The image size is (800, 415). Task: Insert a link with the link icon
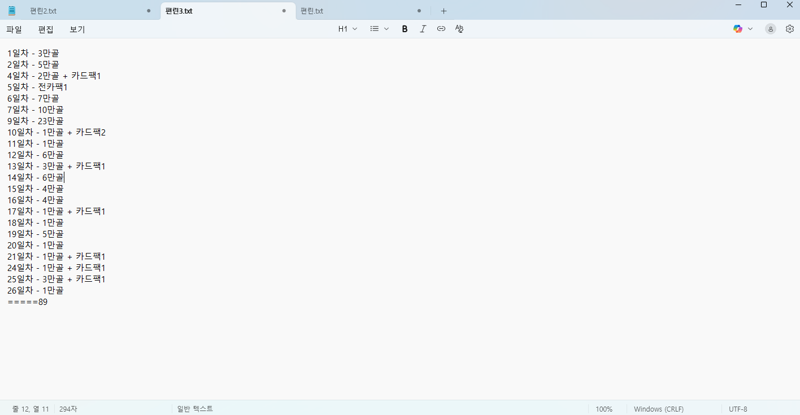[x=441, y=29]
